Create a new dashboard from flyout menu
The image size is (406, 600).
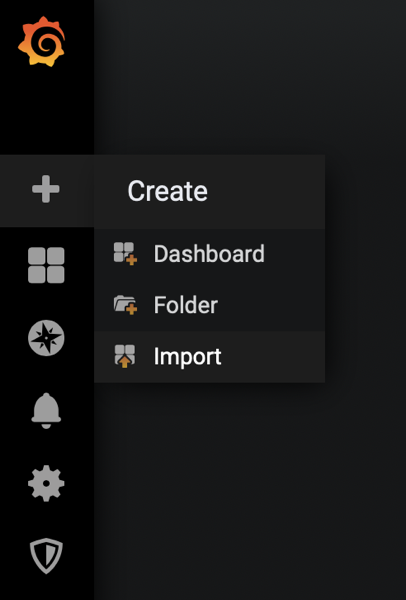[x=209, y=254]
